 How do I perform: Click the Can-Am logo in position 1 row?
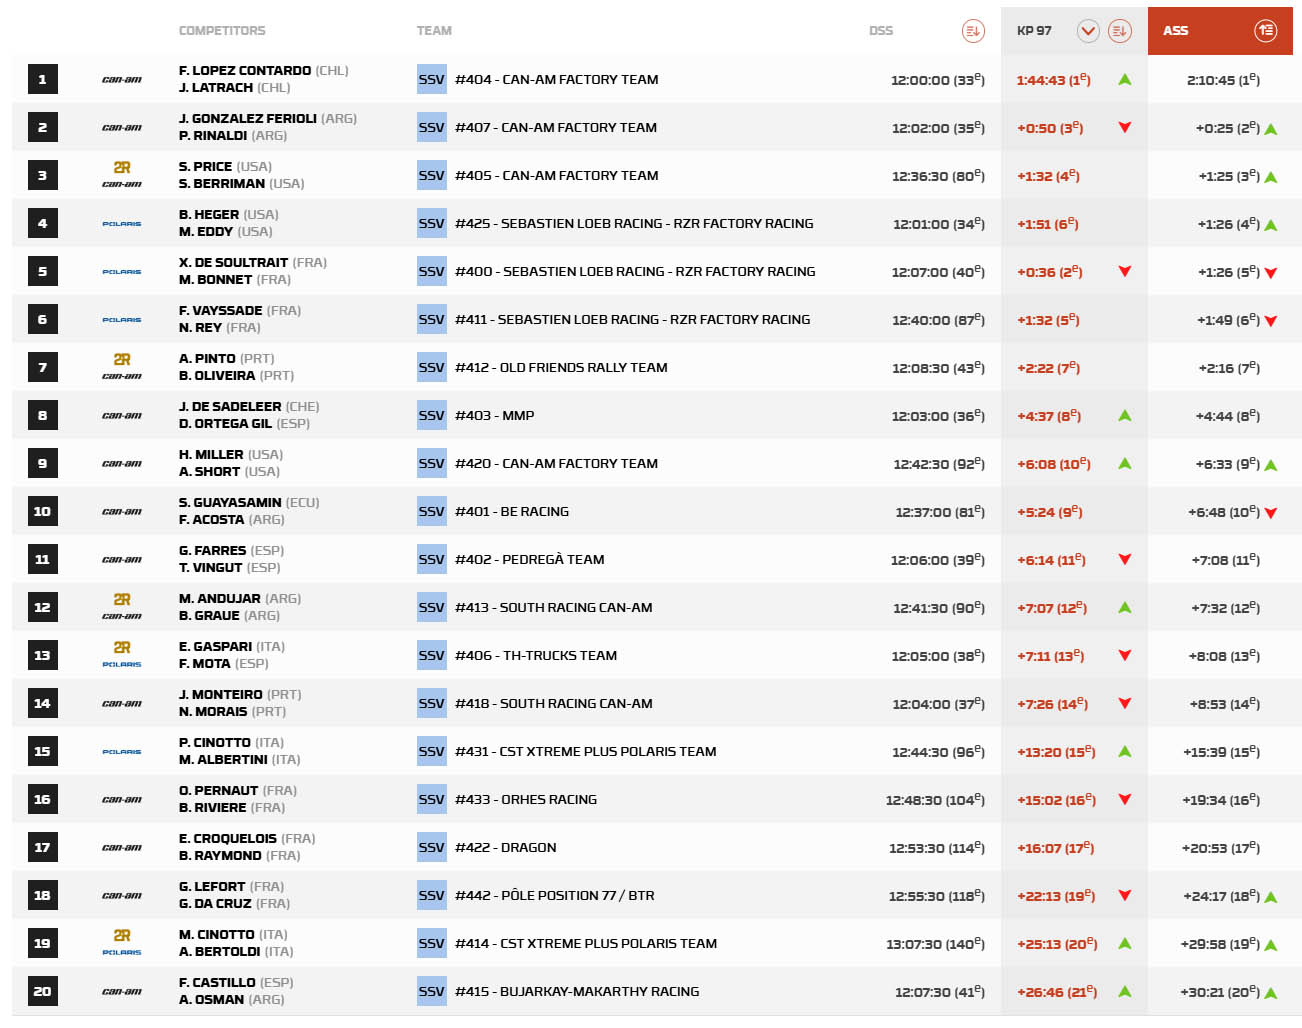[122, 80]
